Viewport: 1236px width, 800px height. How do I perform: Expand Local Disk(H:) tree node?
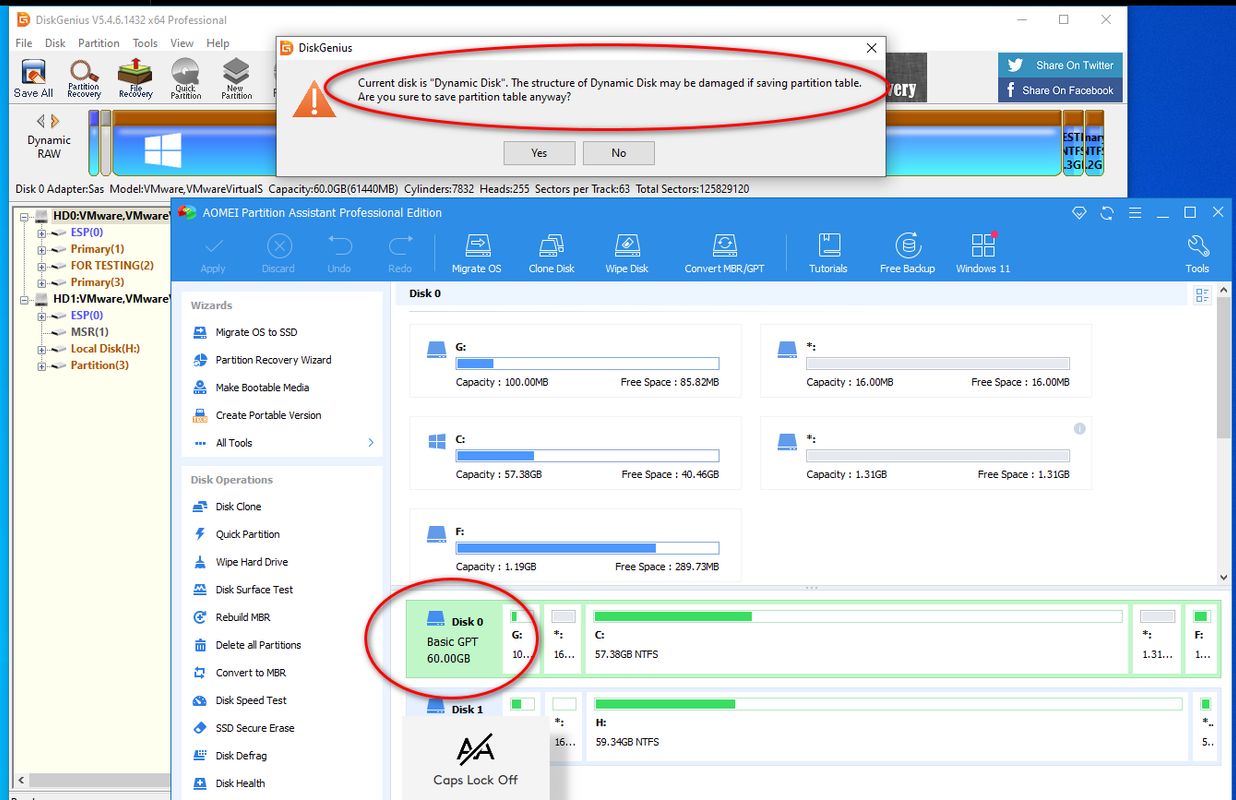pyautogui.click(x=42, y=349)
